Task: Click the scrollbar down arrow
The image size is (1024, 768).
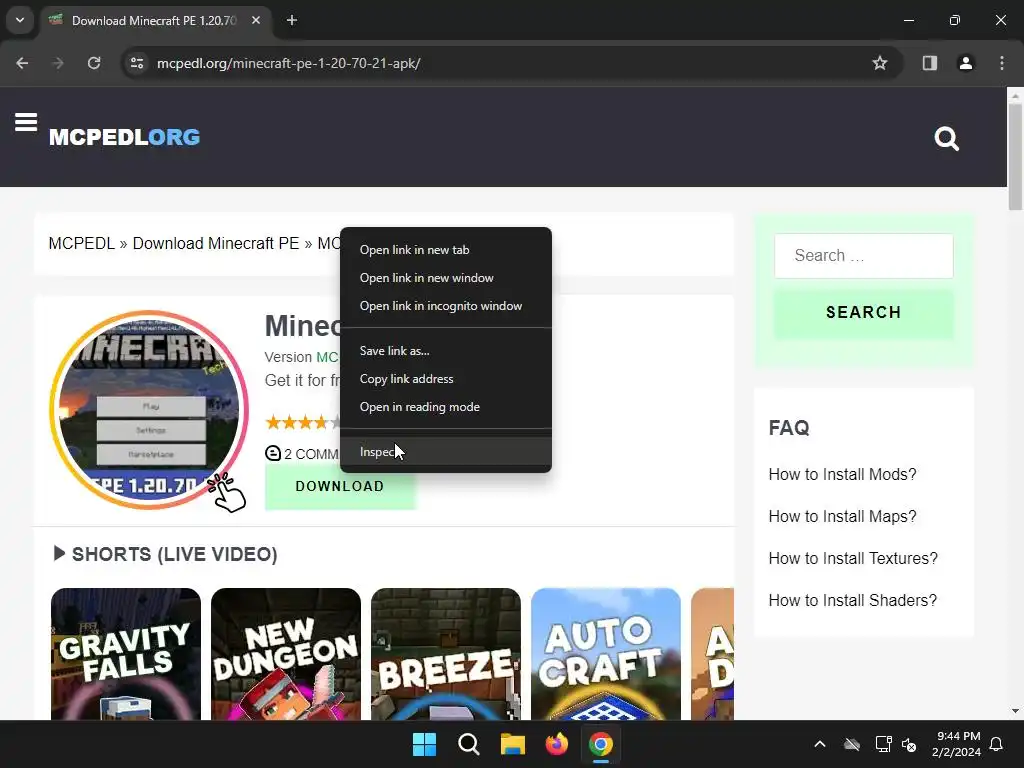Action: (x=1015, y=711)
